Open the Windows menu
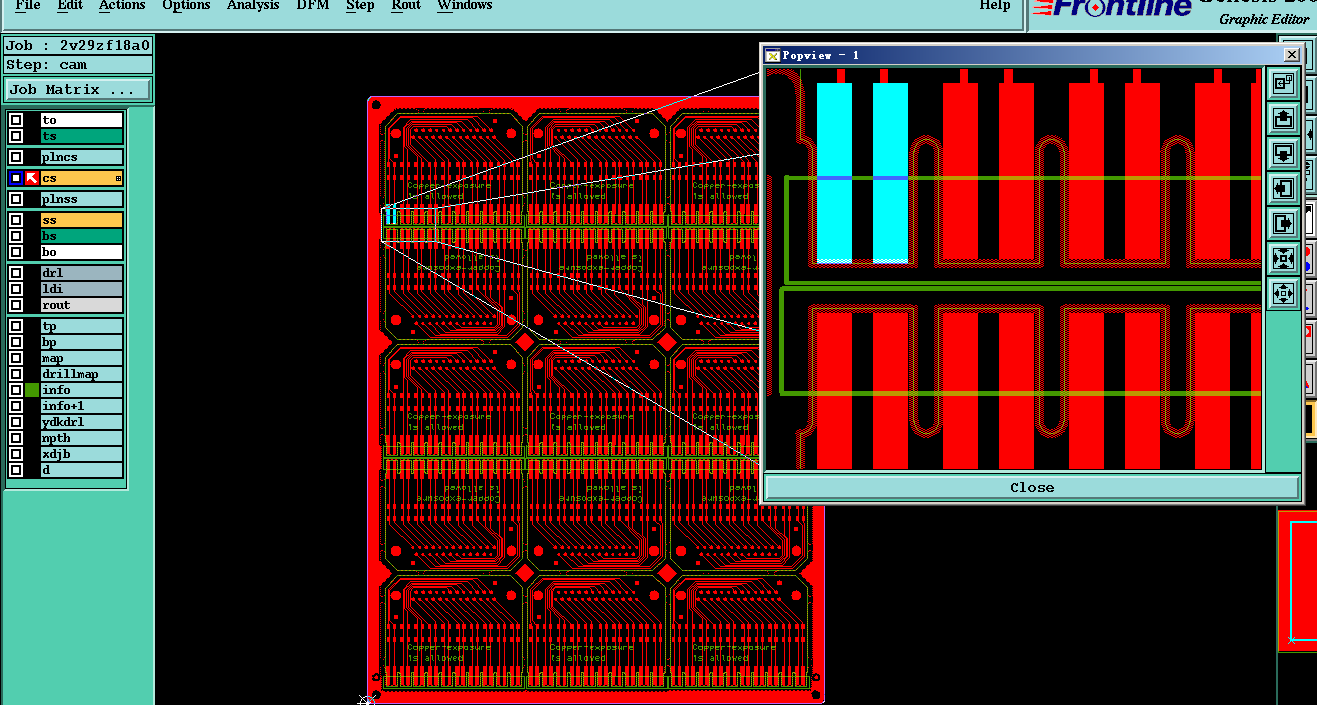 click(465, 6)
